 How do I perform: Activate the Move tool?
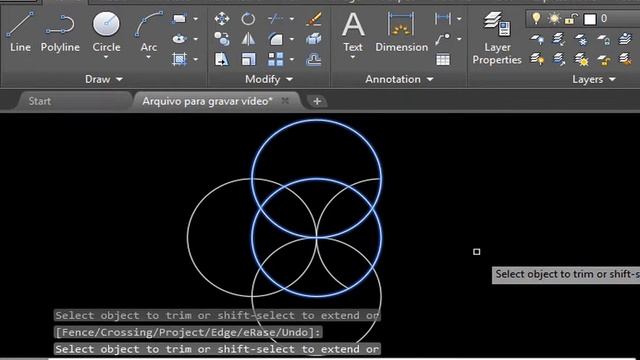(x=222, y=19)
